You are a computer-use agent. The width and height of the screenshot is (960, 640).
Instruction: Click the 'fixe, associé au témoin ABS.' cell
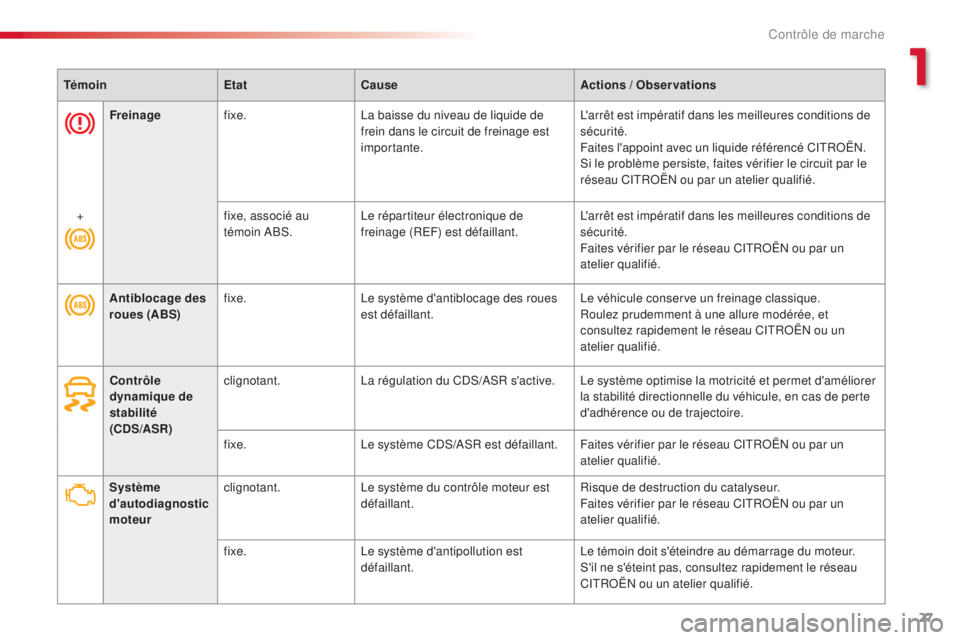(x=266, y=224)
